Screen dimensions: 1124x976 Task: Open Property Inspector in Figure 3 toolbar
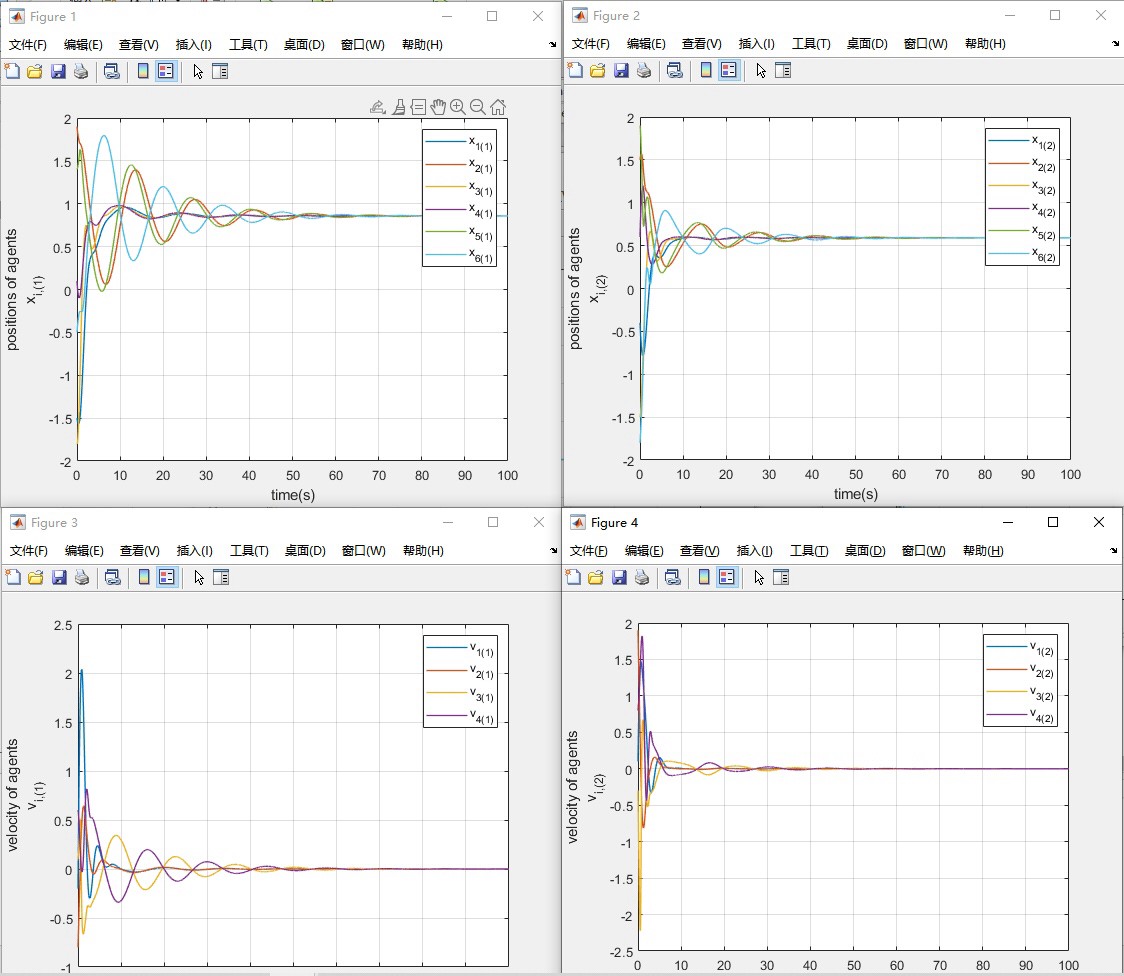coord(221,577)
